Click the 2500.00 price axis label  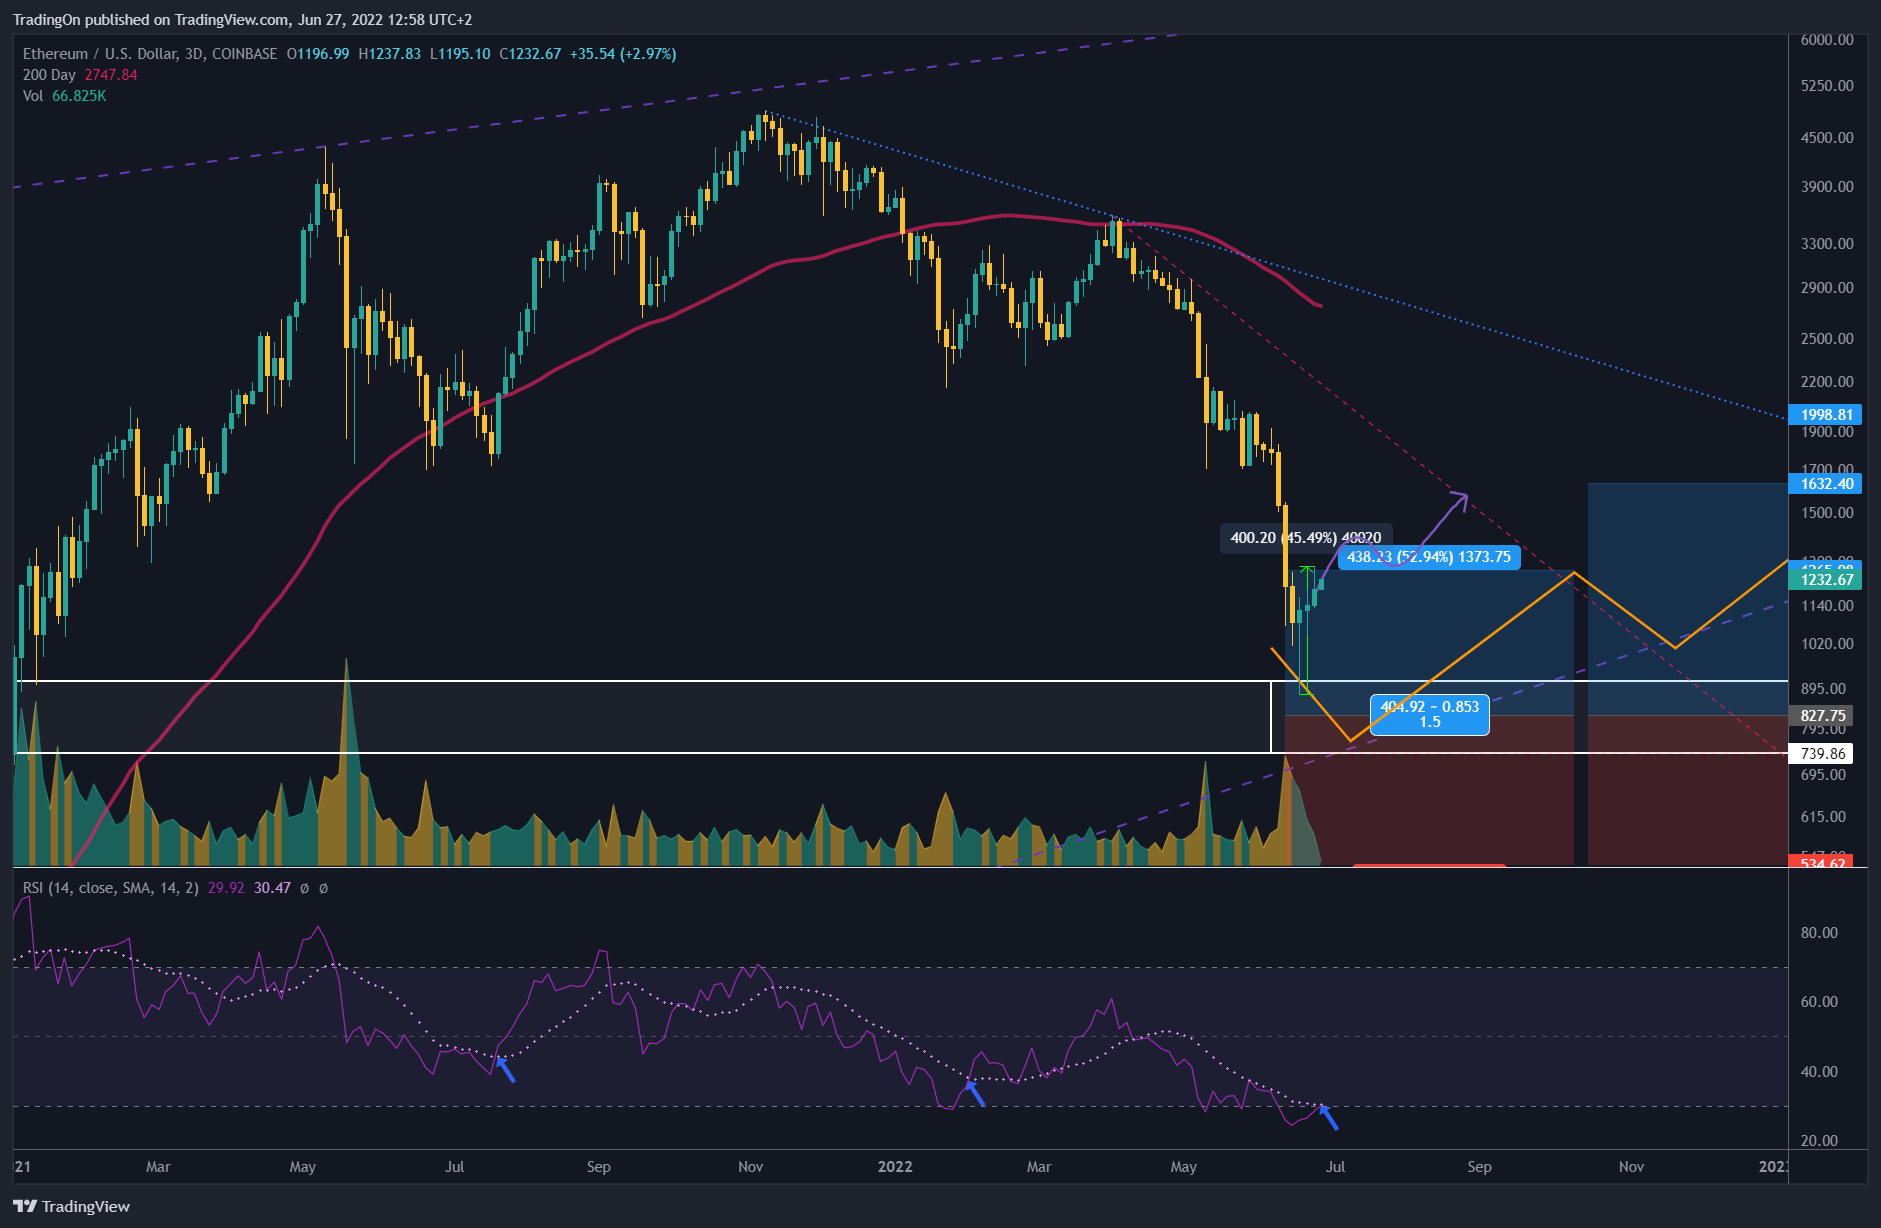1827,339
